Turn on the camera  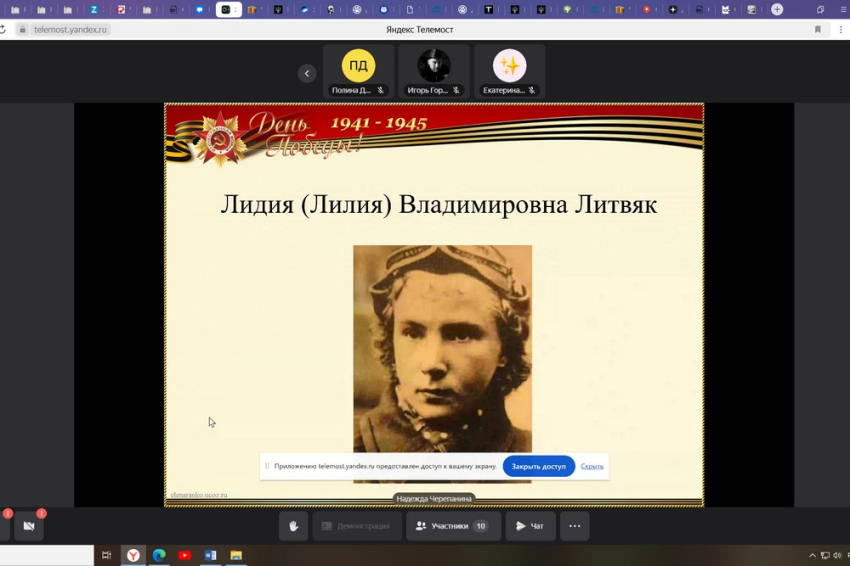click(x=29, y=526)
